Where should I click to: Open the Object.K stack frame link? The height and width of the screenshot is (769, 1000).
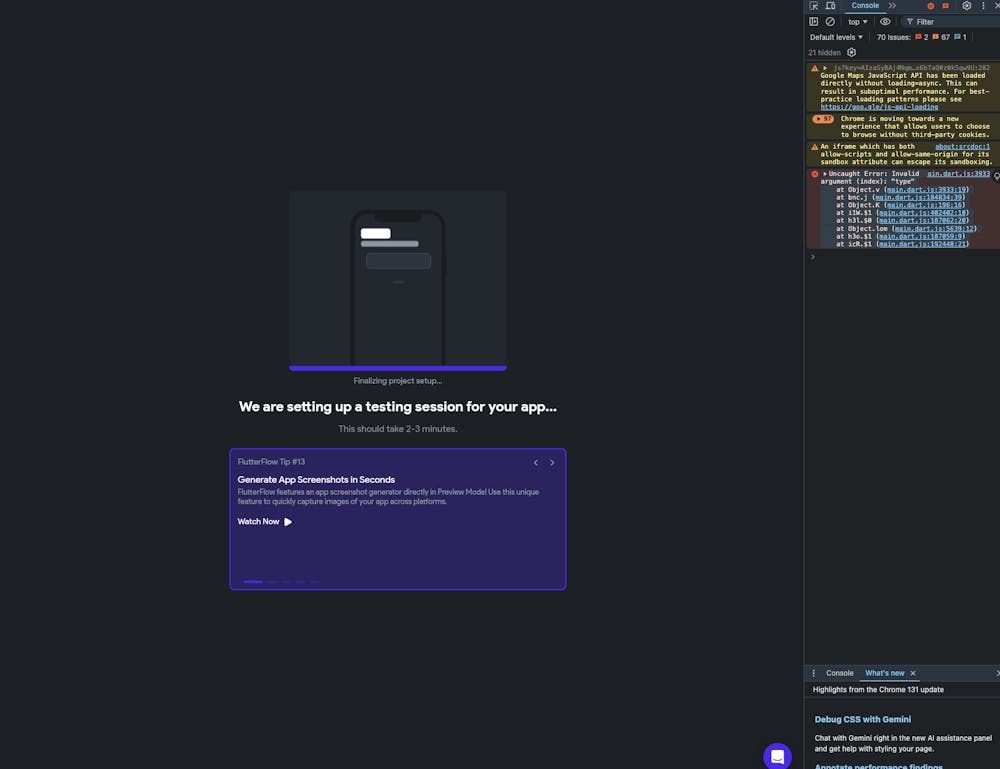[x=924, y=205]
